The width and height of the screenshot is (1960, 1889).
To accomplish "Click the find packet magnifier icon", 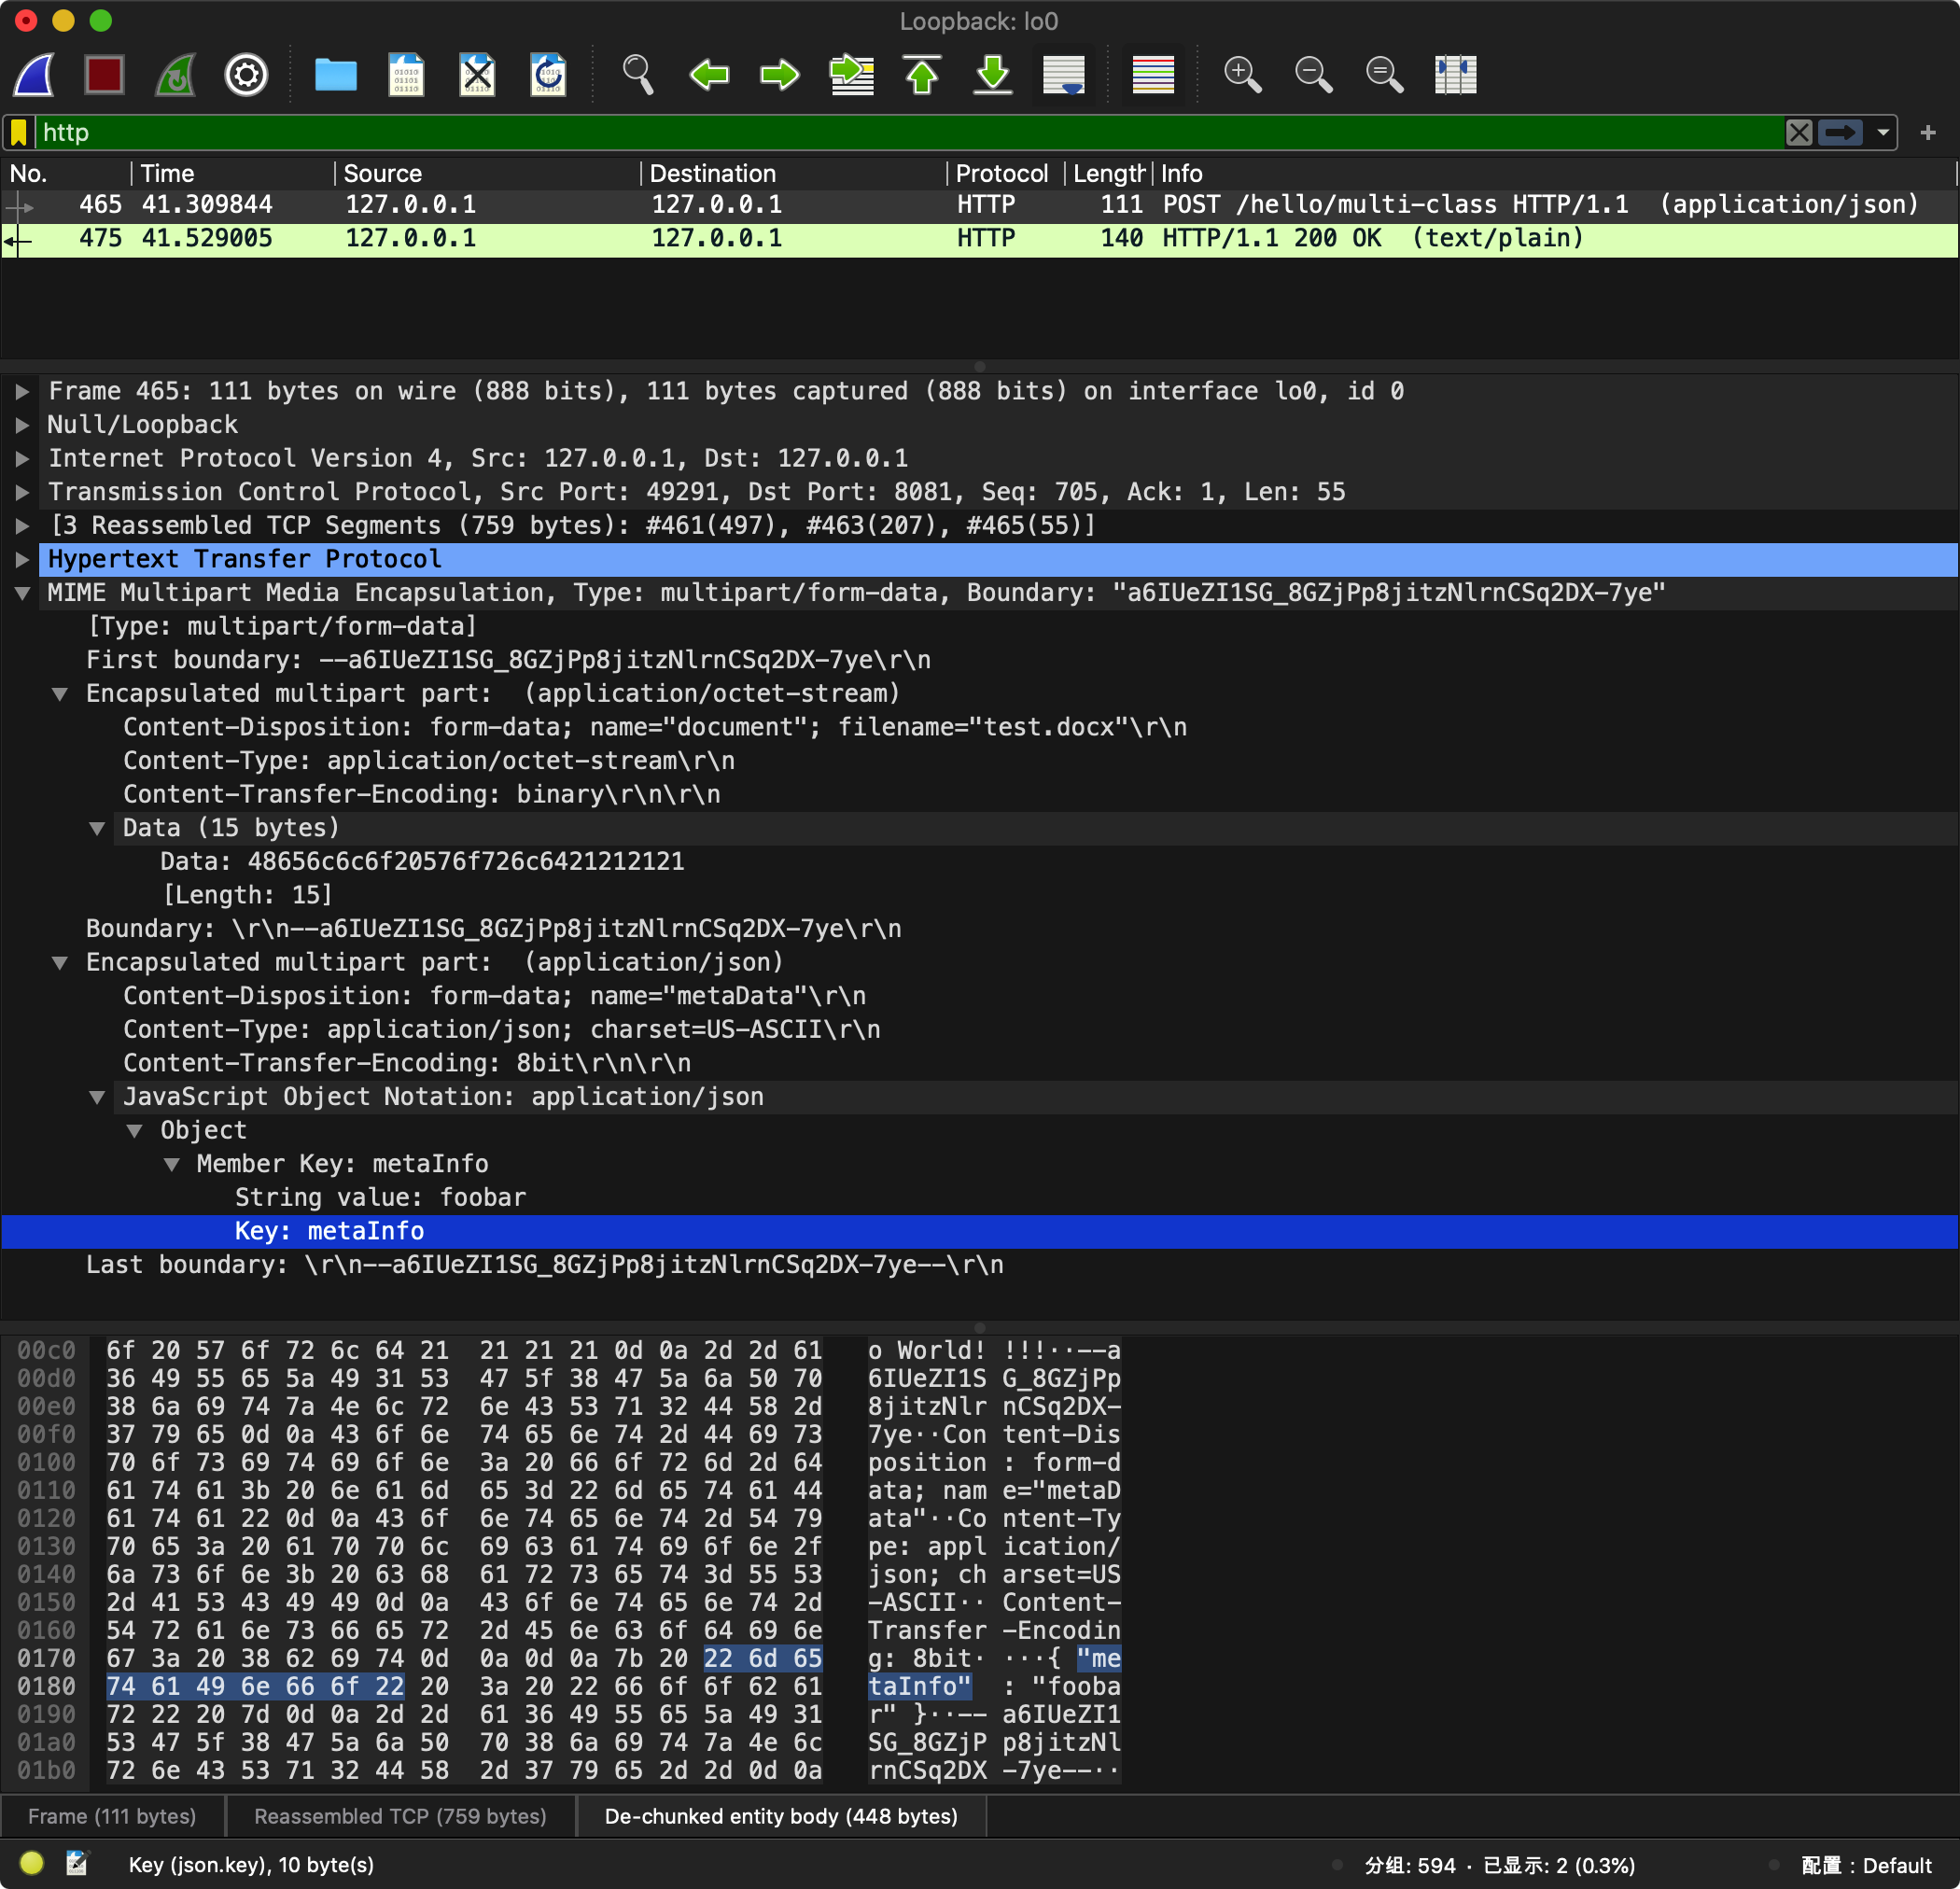I will pyautogui.click(x=638, y=75).
